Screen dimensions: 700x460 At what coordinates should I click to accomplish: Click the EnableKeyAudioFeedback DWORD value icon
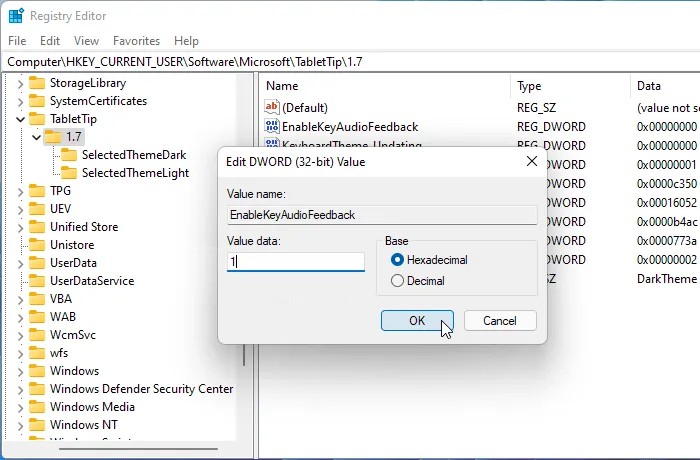(x=271, y=126)
